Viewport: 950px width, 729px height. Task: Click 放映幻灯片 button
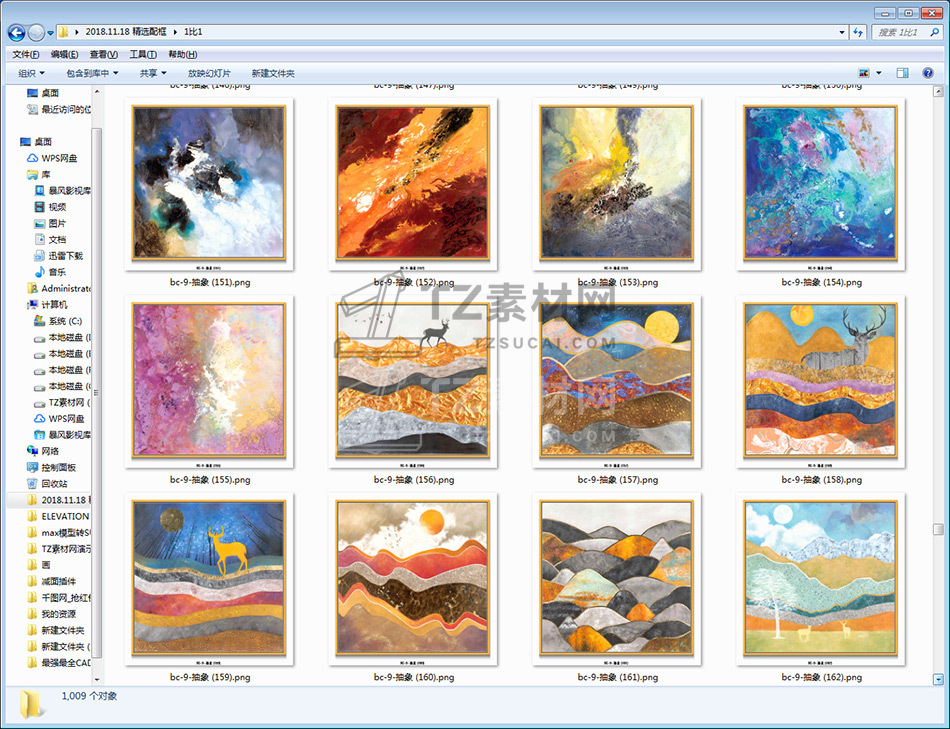(209, 73)
